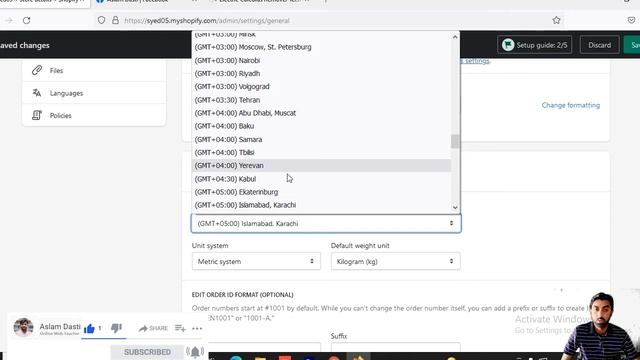Image resolution: width=640 pixels, height=360 pixels.
Task: Click the Discard button
Action: tap(600, 45)
